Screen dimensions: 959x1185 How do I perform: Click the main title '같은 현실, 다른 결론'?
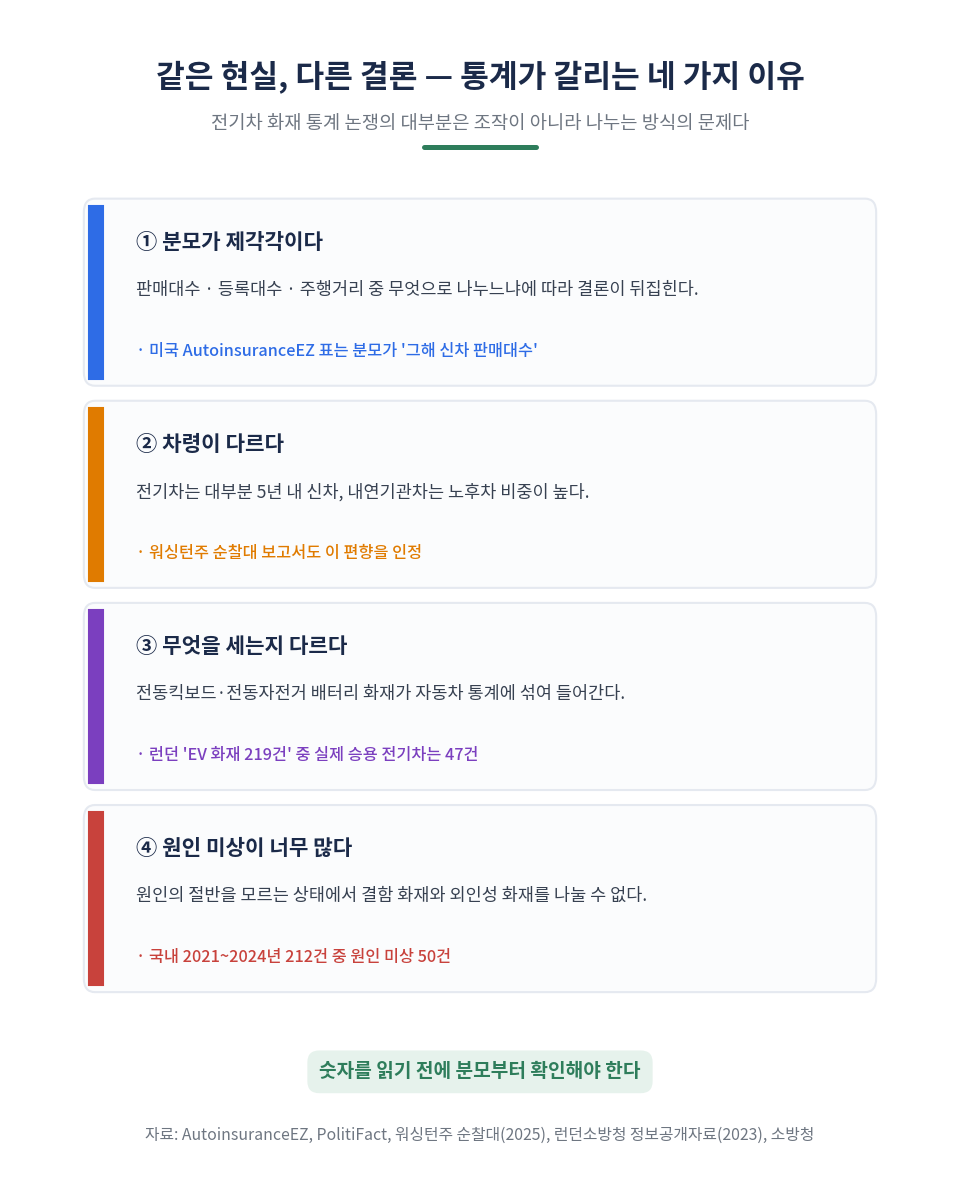click(x=286, y=76)
